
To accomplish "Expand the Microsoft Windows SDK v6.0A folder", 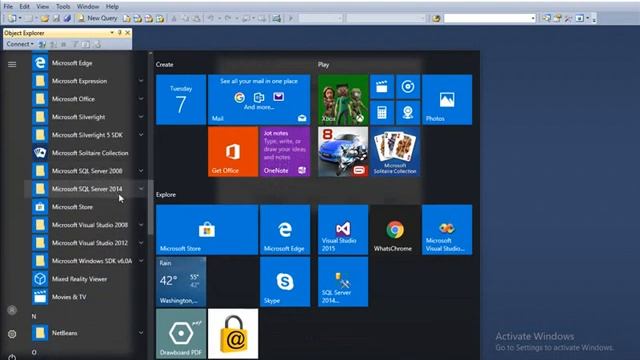I will [141, 261].
